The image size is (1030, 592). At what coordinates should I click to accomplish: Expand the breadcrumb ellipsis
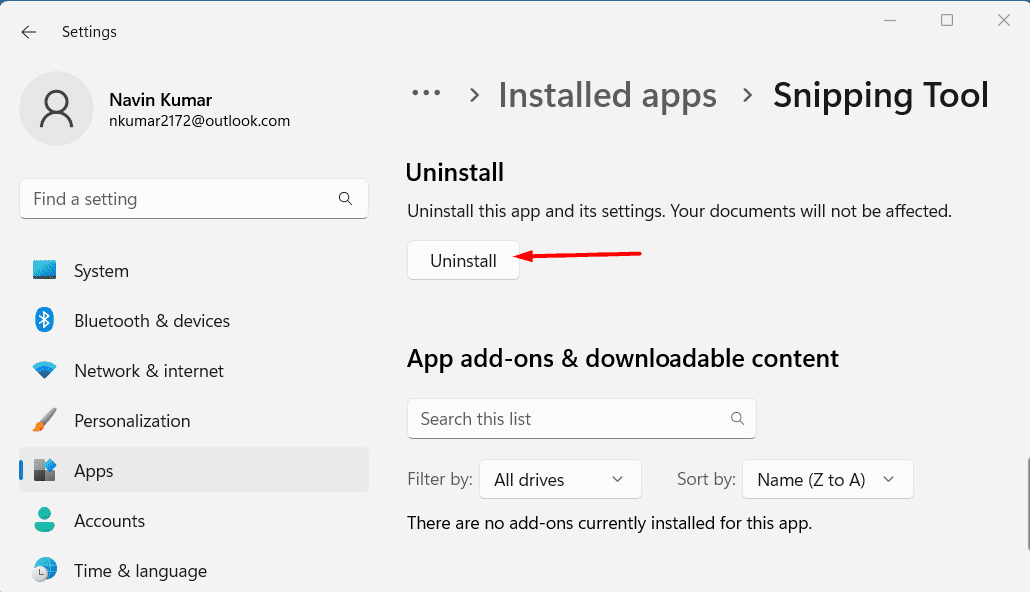point(426,93)
